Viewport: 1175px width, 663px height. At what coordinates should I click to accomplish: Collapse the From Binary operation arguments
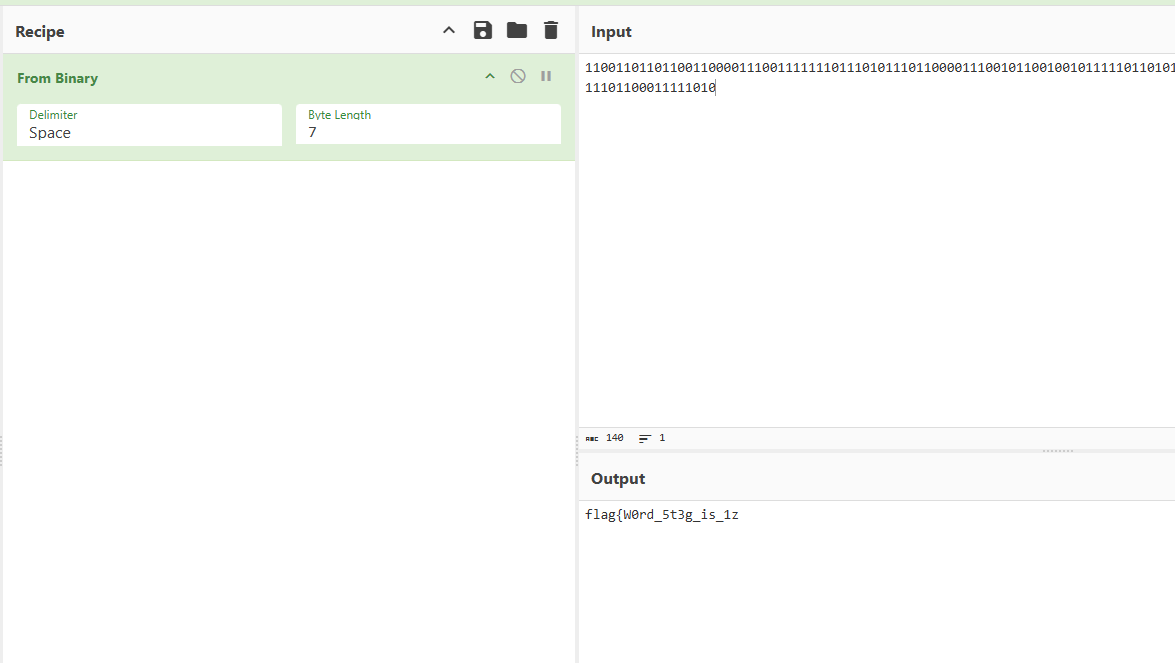tap(490, 77)
